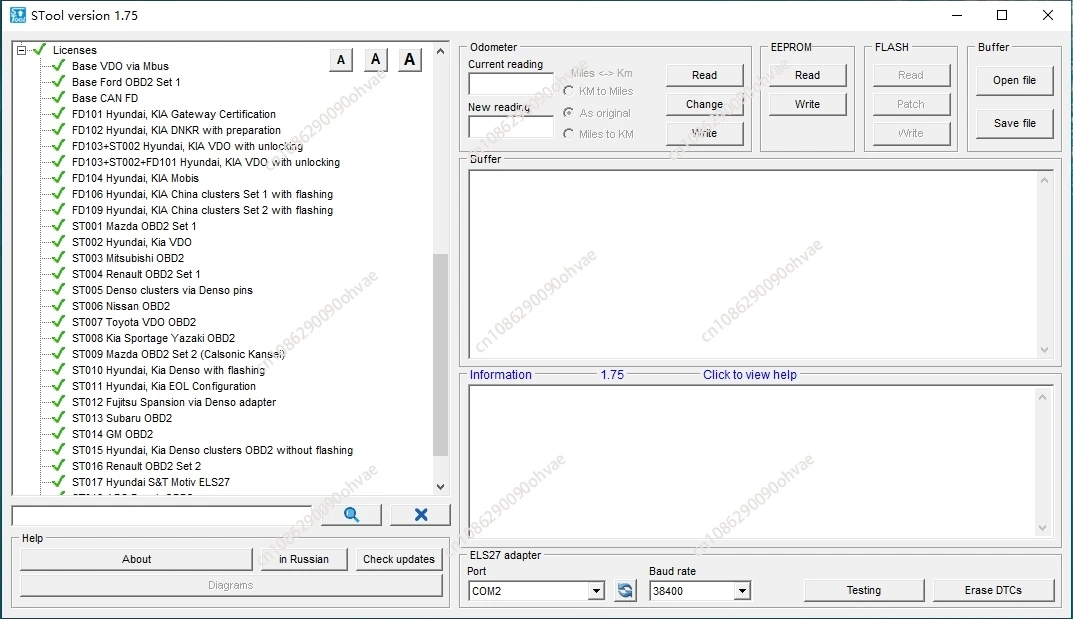Screen dimensions: 1073x619
Task: Select ST007 Toyota VDO OBD2 item
Action: [134, 322]
